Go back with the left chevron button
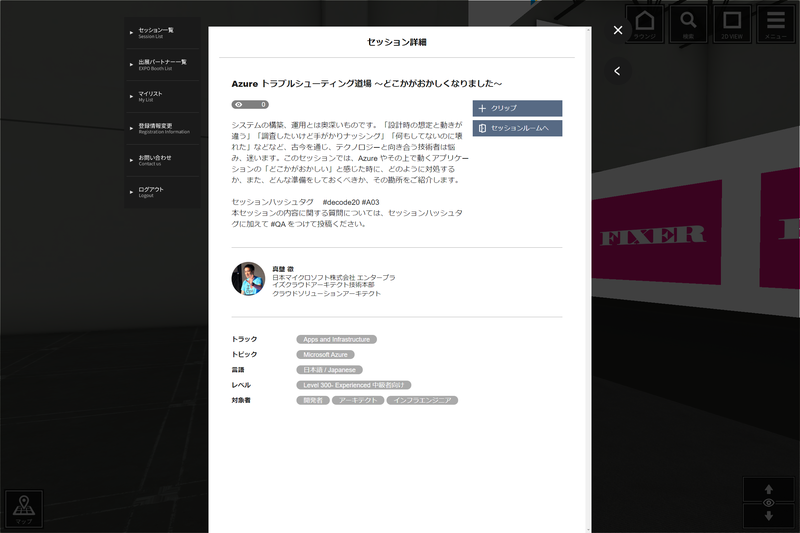 click(x=617, y=71)
